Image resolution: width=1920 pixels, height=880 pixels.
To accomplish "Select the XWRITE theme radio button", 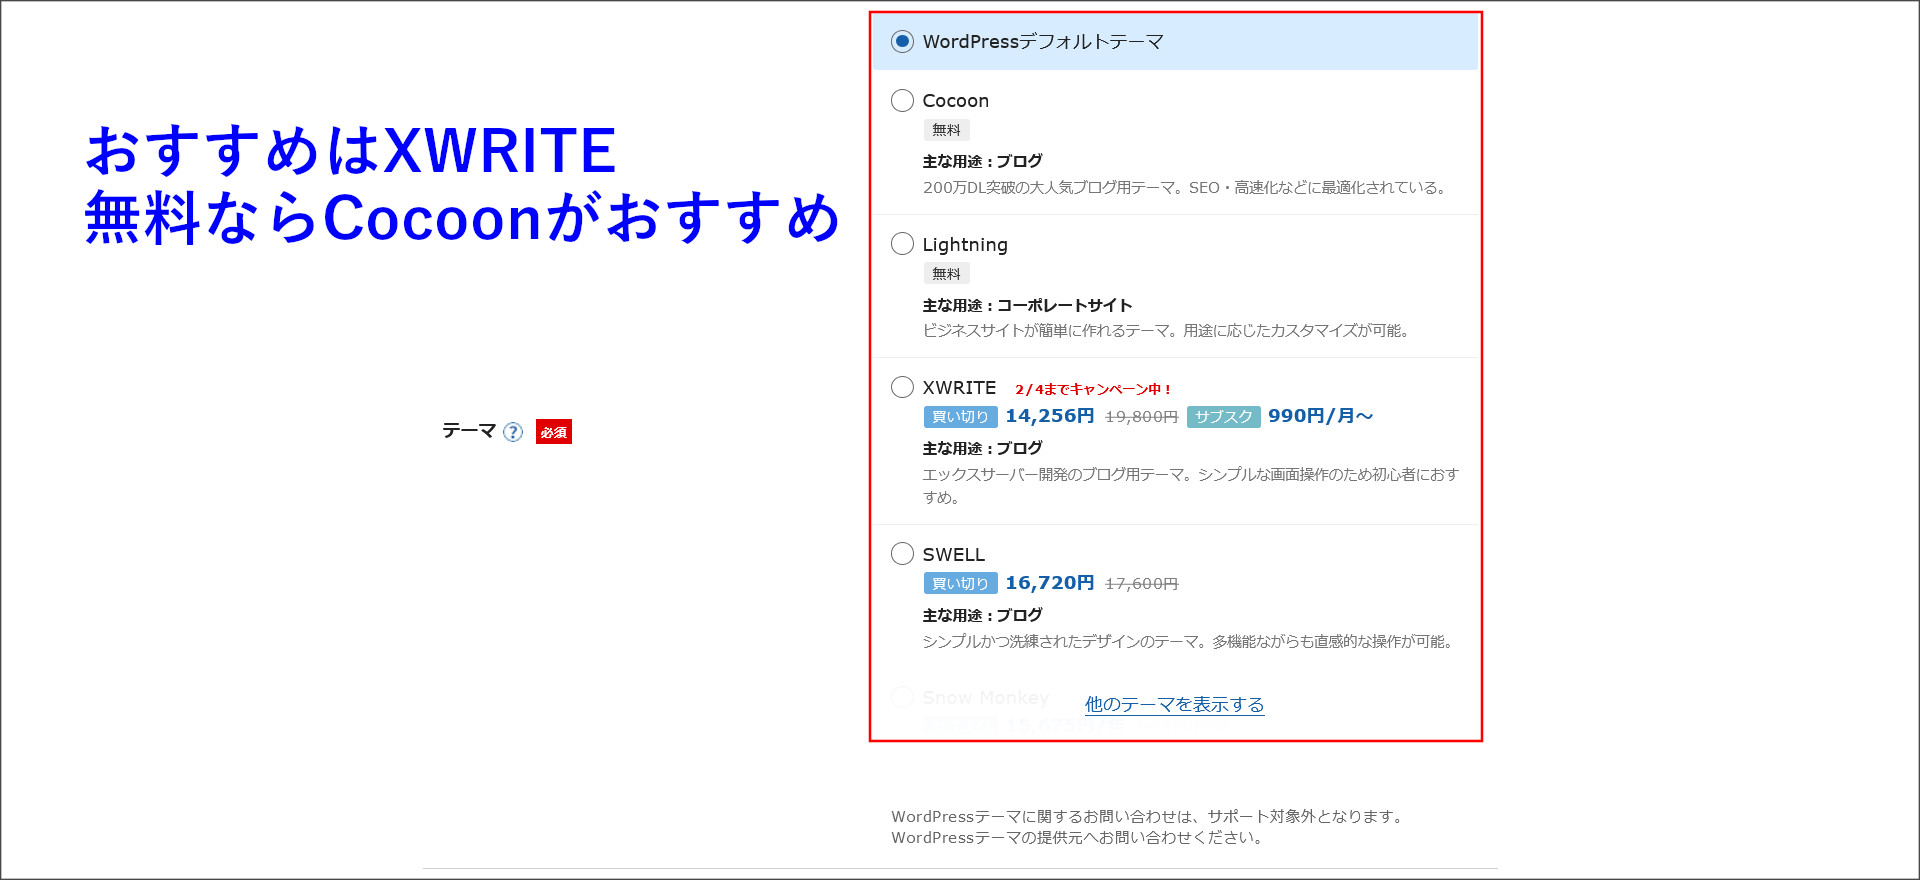I will point(902,388).
